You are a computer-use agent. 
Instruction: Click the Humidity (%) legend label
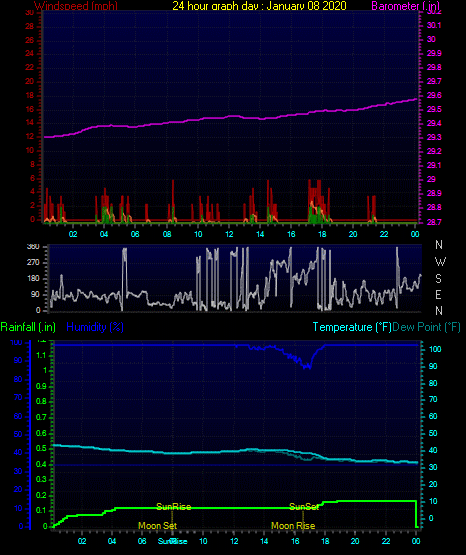(95, 327)
